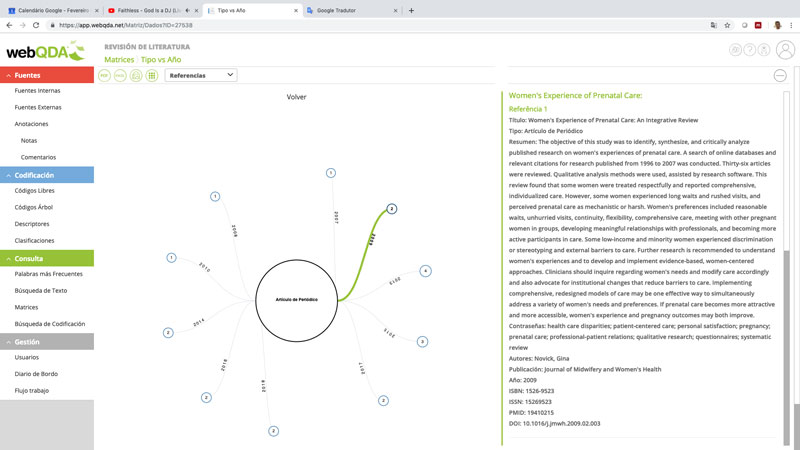Collapse the reference detail panel minus icon
This screenshot has height=450, width=800.
780,76
